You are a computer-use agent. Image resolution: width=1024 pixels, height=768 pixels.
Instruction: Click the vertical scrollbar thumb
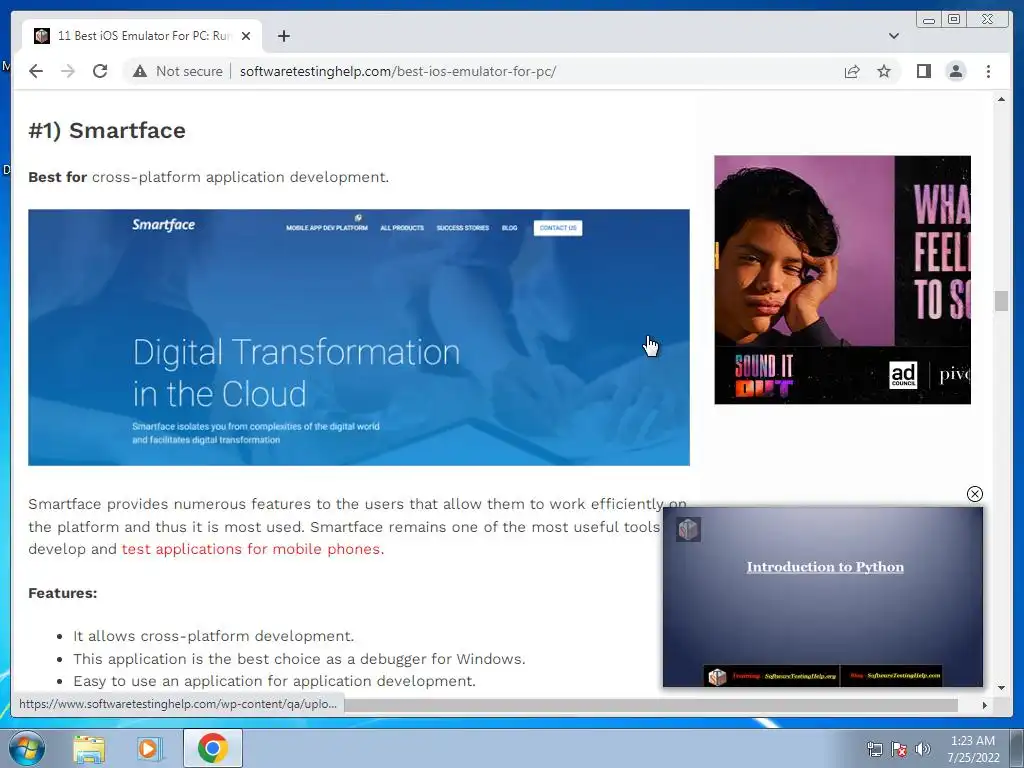click(1001, 301)
